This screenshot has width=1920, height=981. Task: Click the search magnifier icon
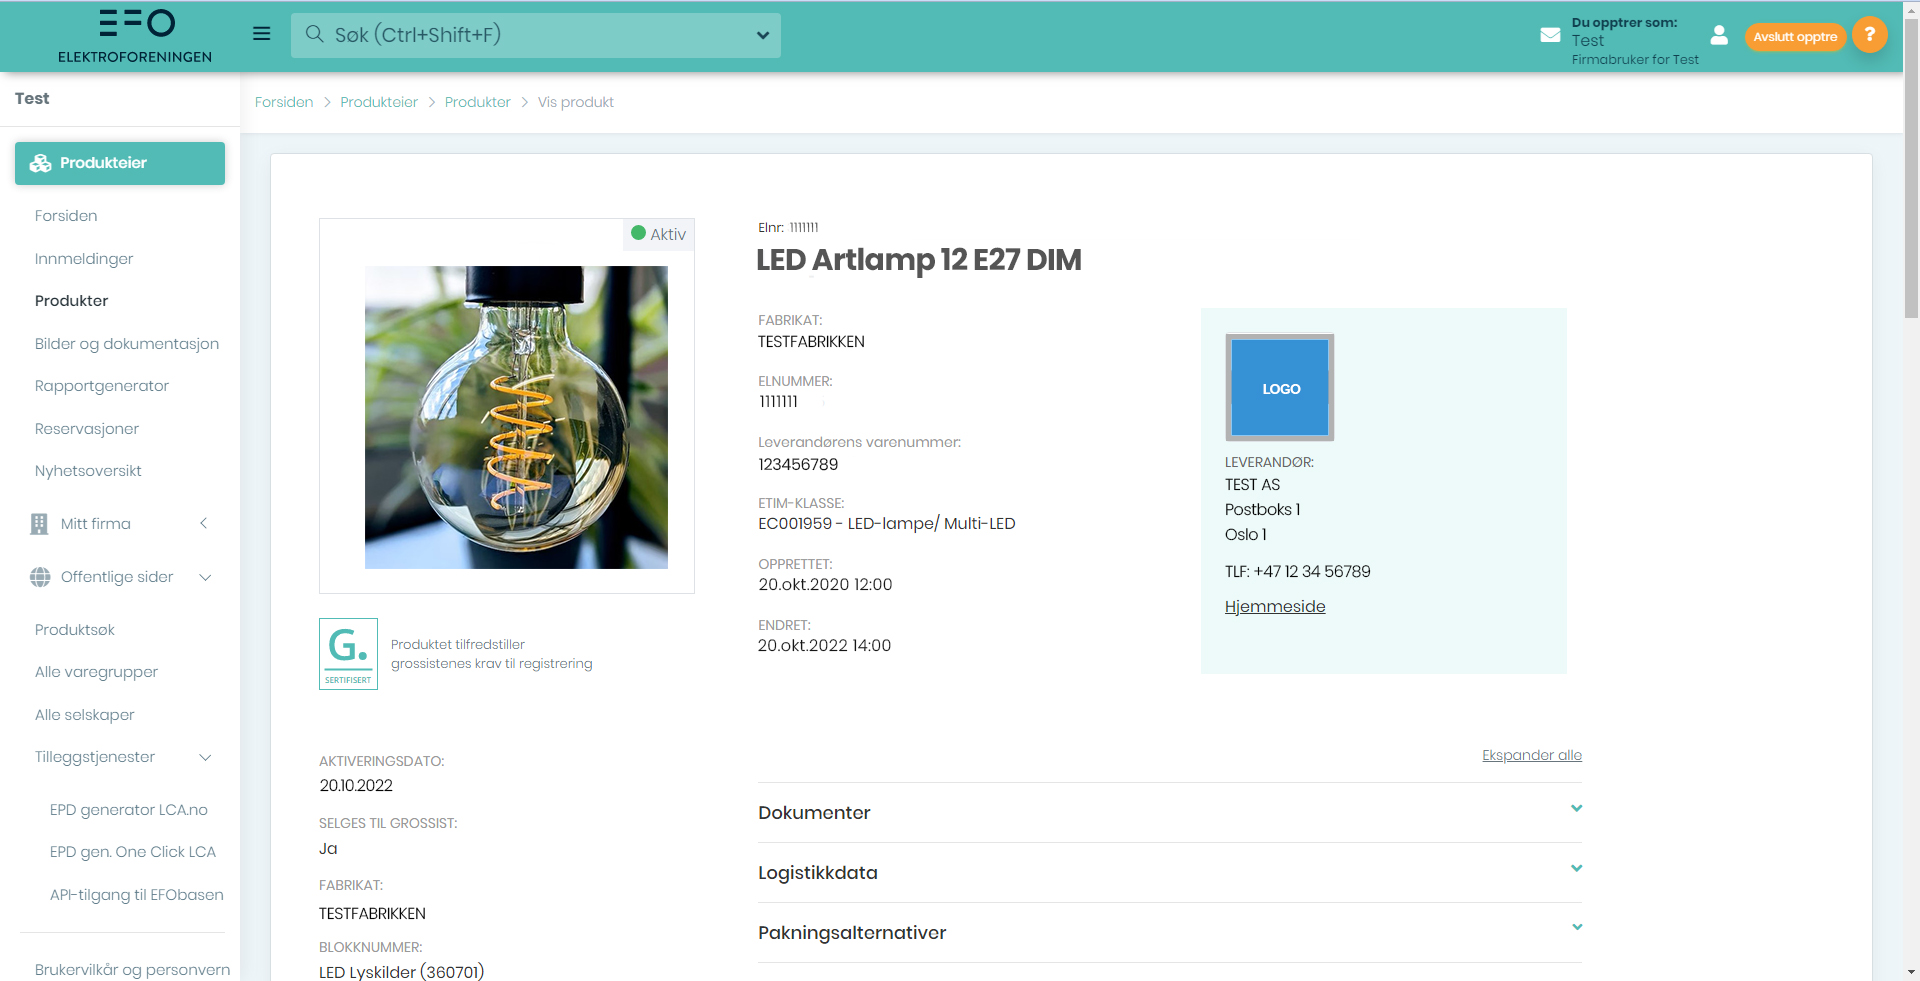[314, 35]
